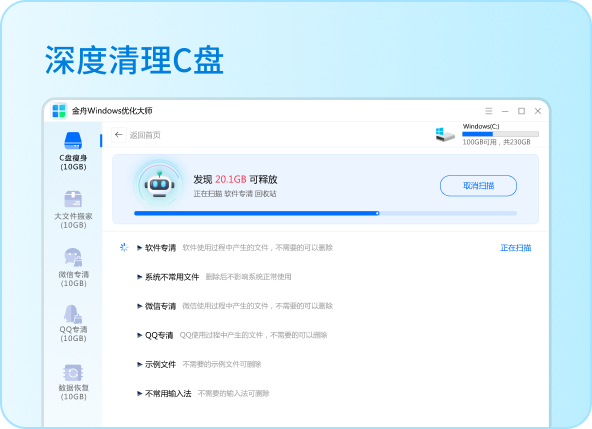Image resolution: width=592 pixels, height=429 pixels.
Task: Click the spinning loader beside 软件专清
Action: [124, 247]
